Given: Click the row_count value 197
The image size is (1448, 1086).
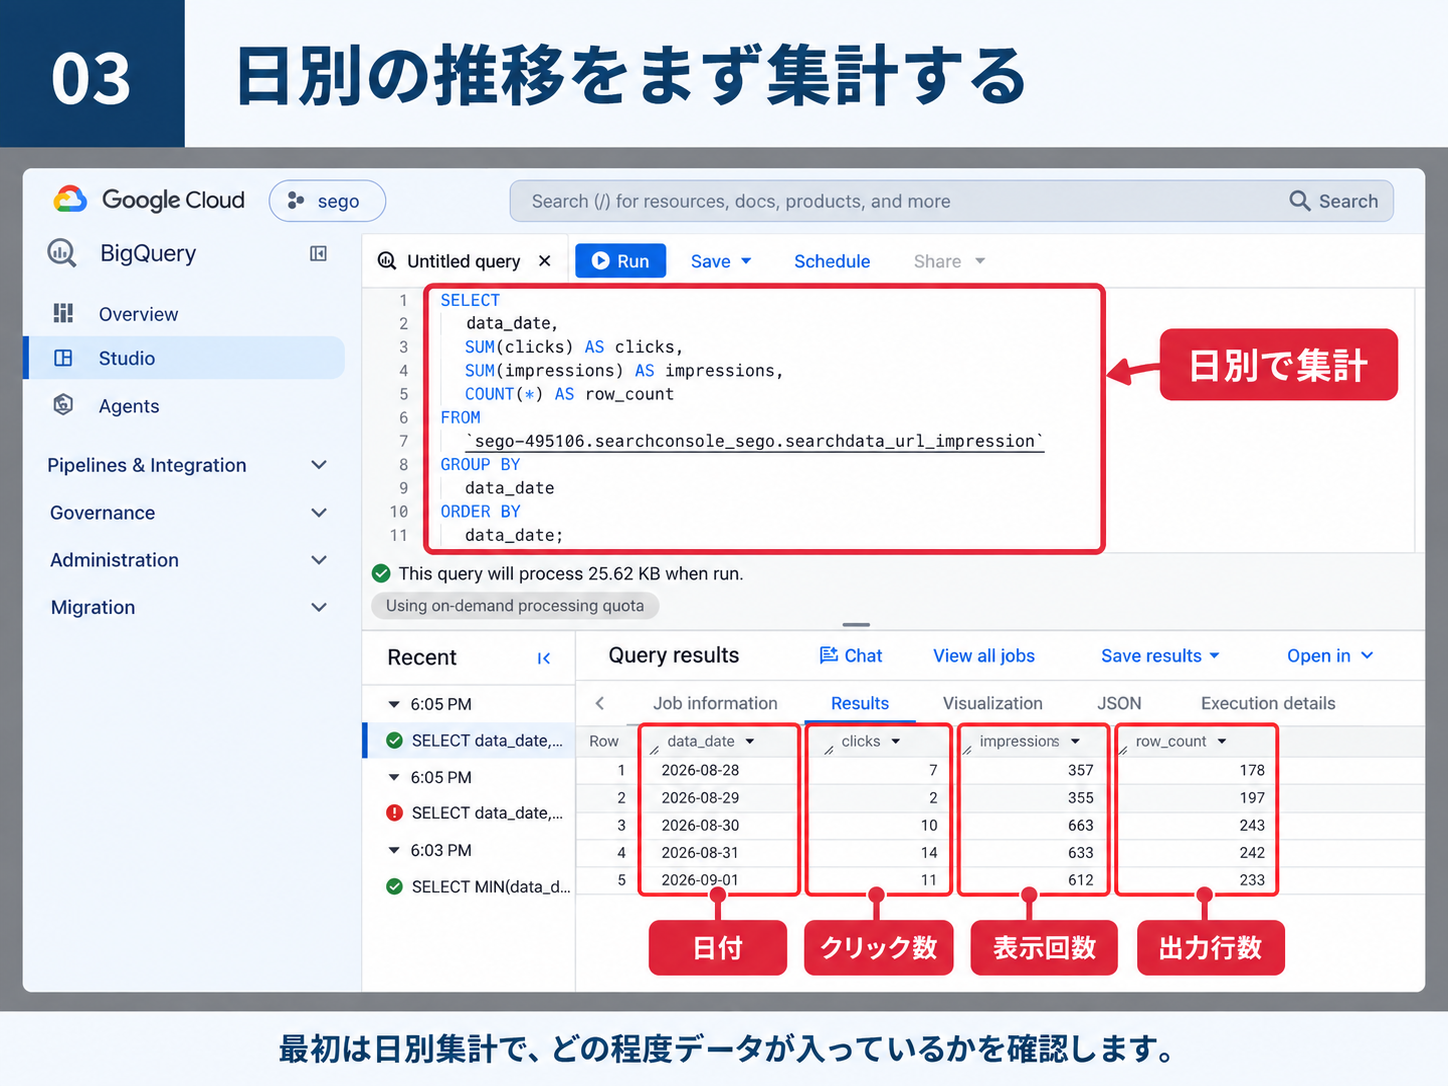Looking at the screenshot, I should click(x=1252, y=798).
